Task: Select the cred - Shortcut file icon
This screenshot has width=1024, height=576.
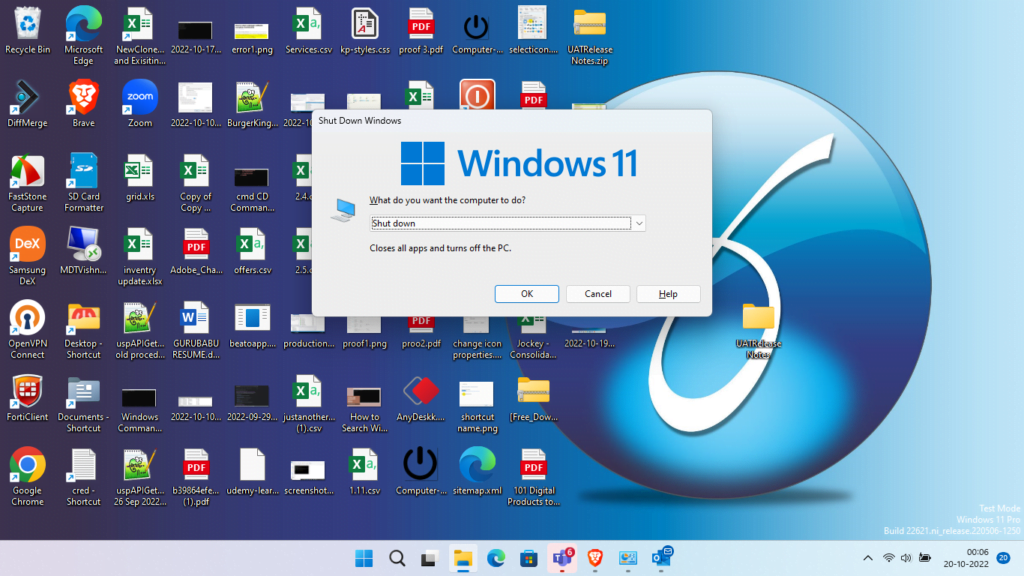Action: coord(84,477)
